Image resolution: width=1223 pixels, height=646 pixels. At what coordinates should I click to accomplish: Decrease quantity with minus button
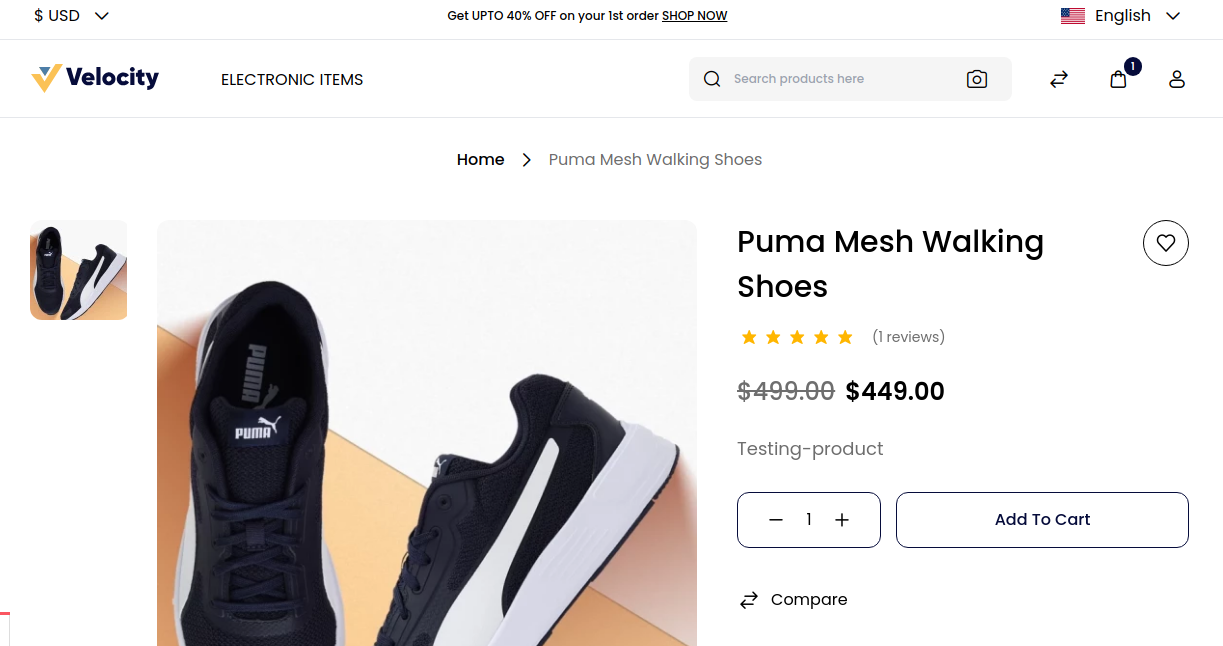tap(776, 520)
